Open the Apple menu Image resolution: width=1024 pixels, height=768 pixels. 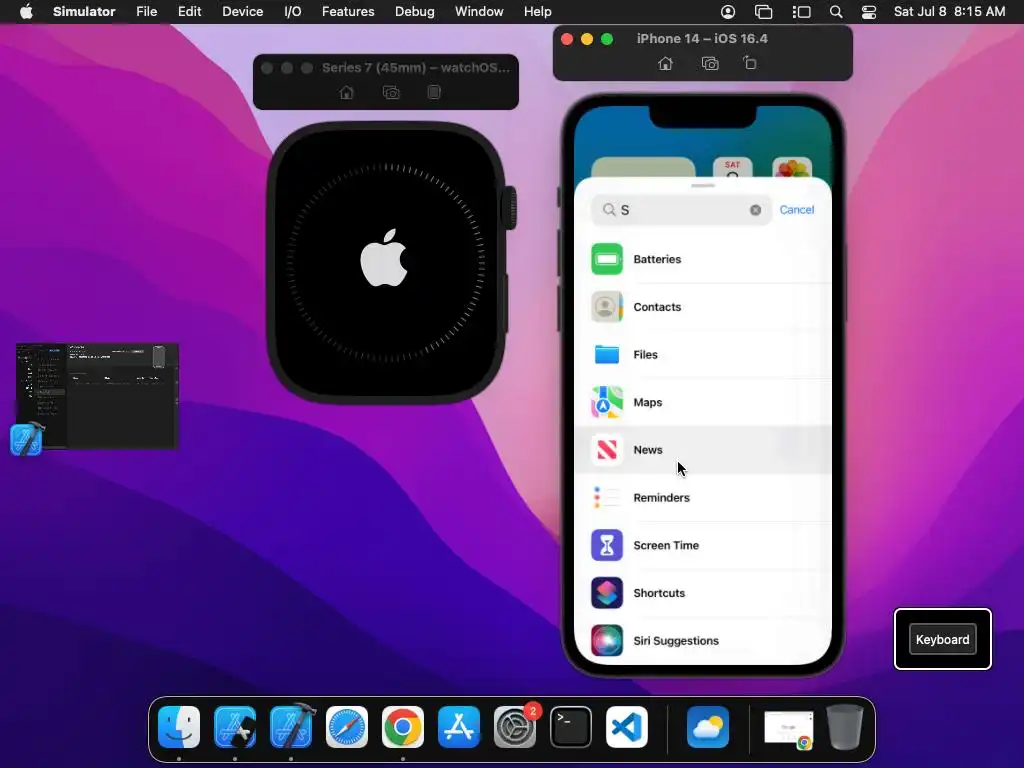coord(26,12)
